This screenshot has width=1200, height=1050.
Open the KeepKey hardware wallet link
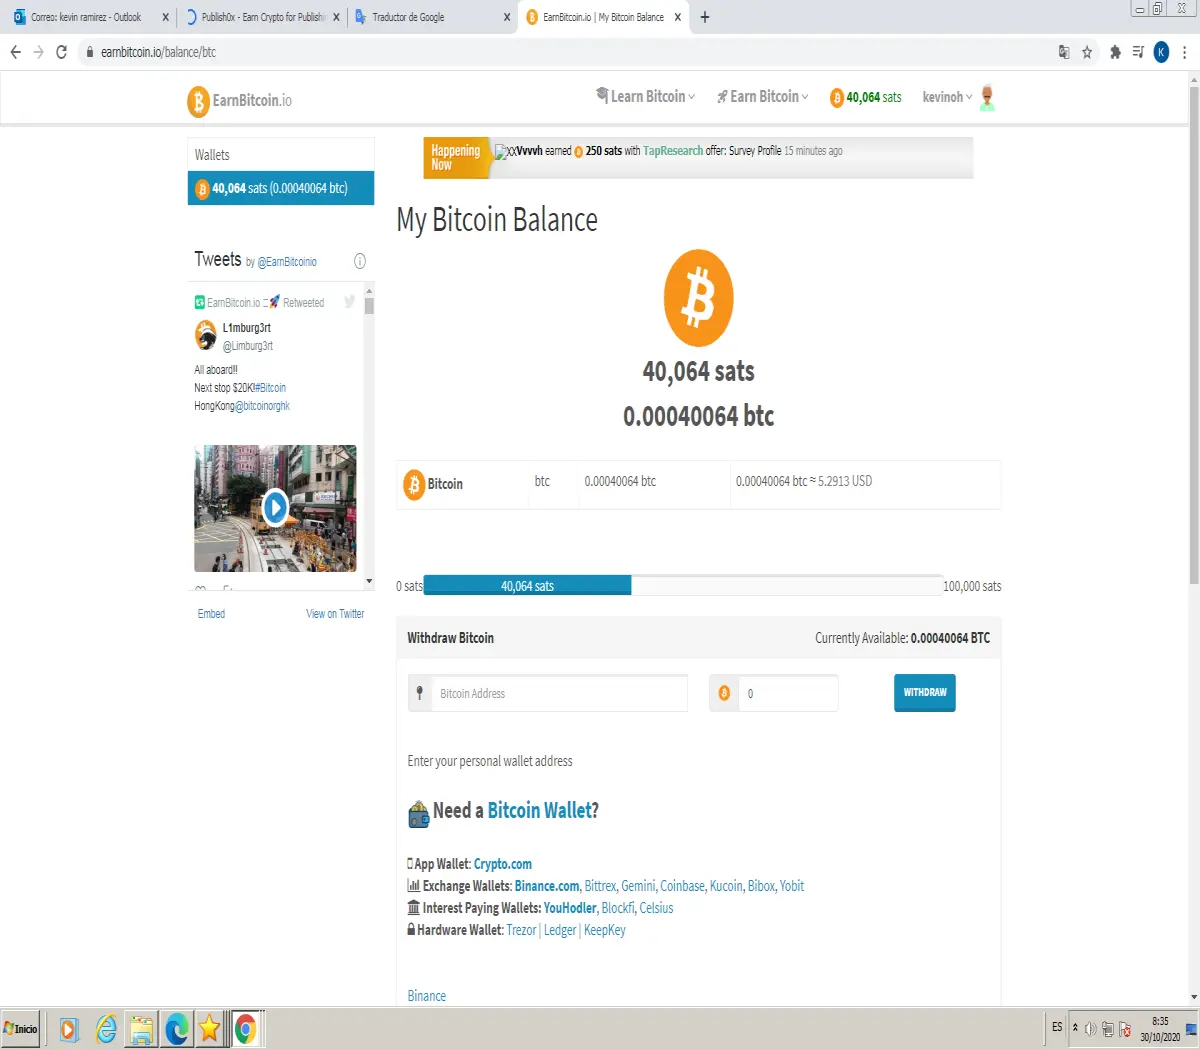point(605,930)
